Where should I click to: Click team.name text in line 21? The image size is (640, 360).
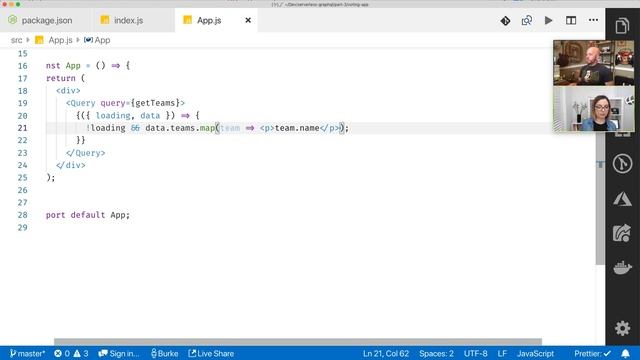[297, 128]
